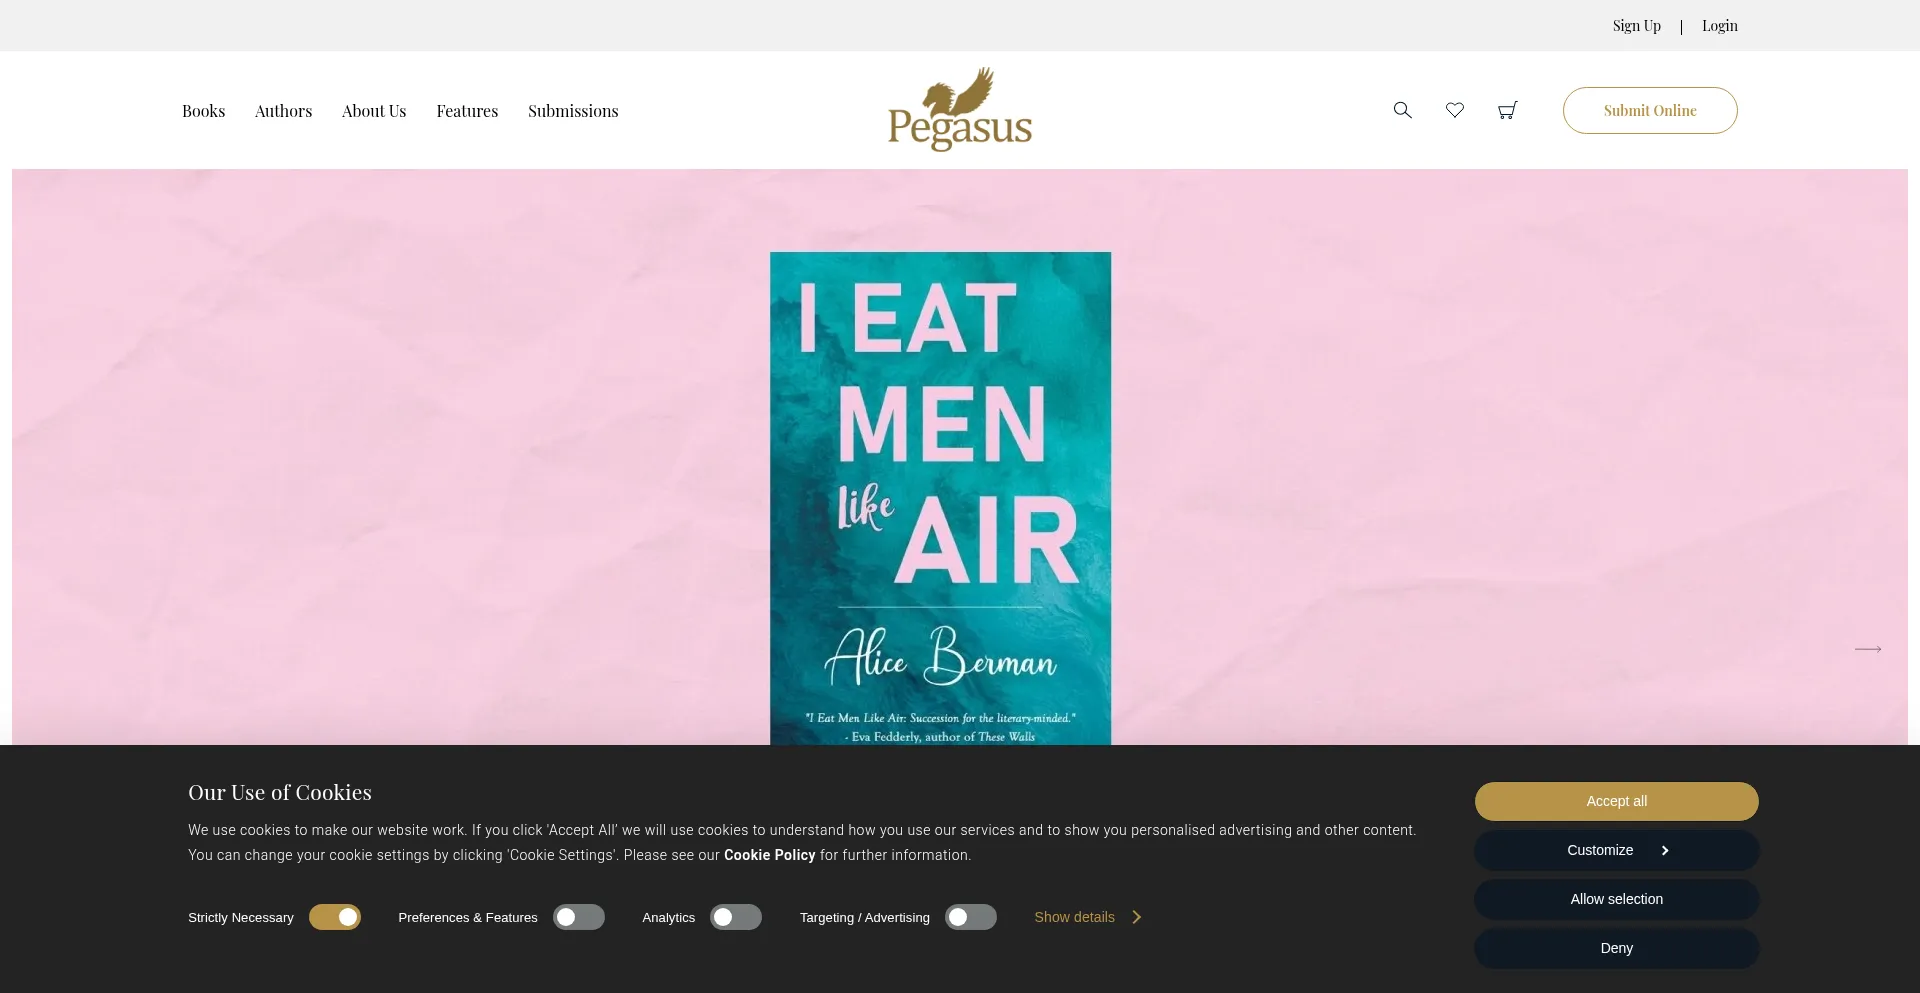This screenshot has width=1920, height=993.
Task: Open the I Eat Men Like Air book cover
Action: tap(940, 498)
